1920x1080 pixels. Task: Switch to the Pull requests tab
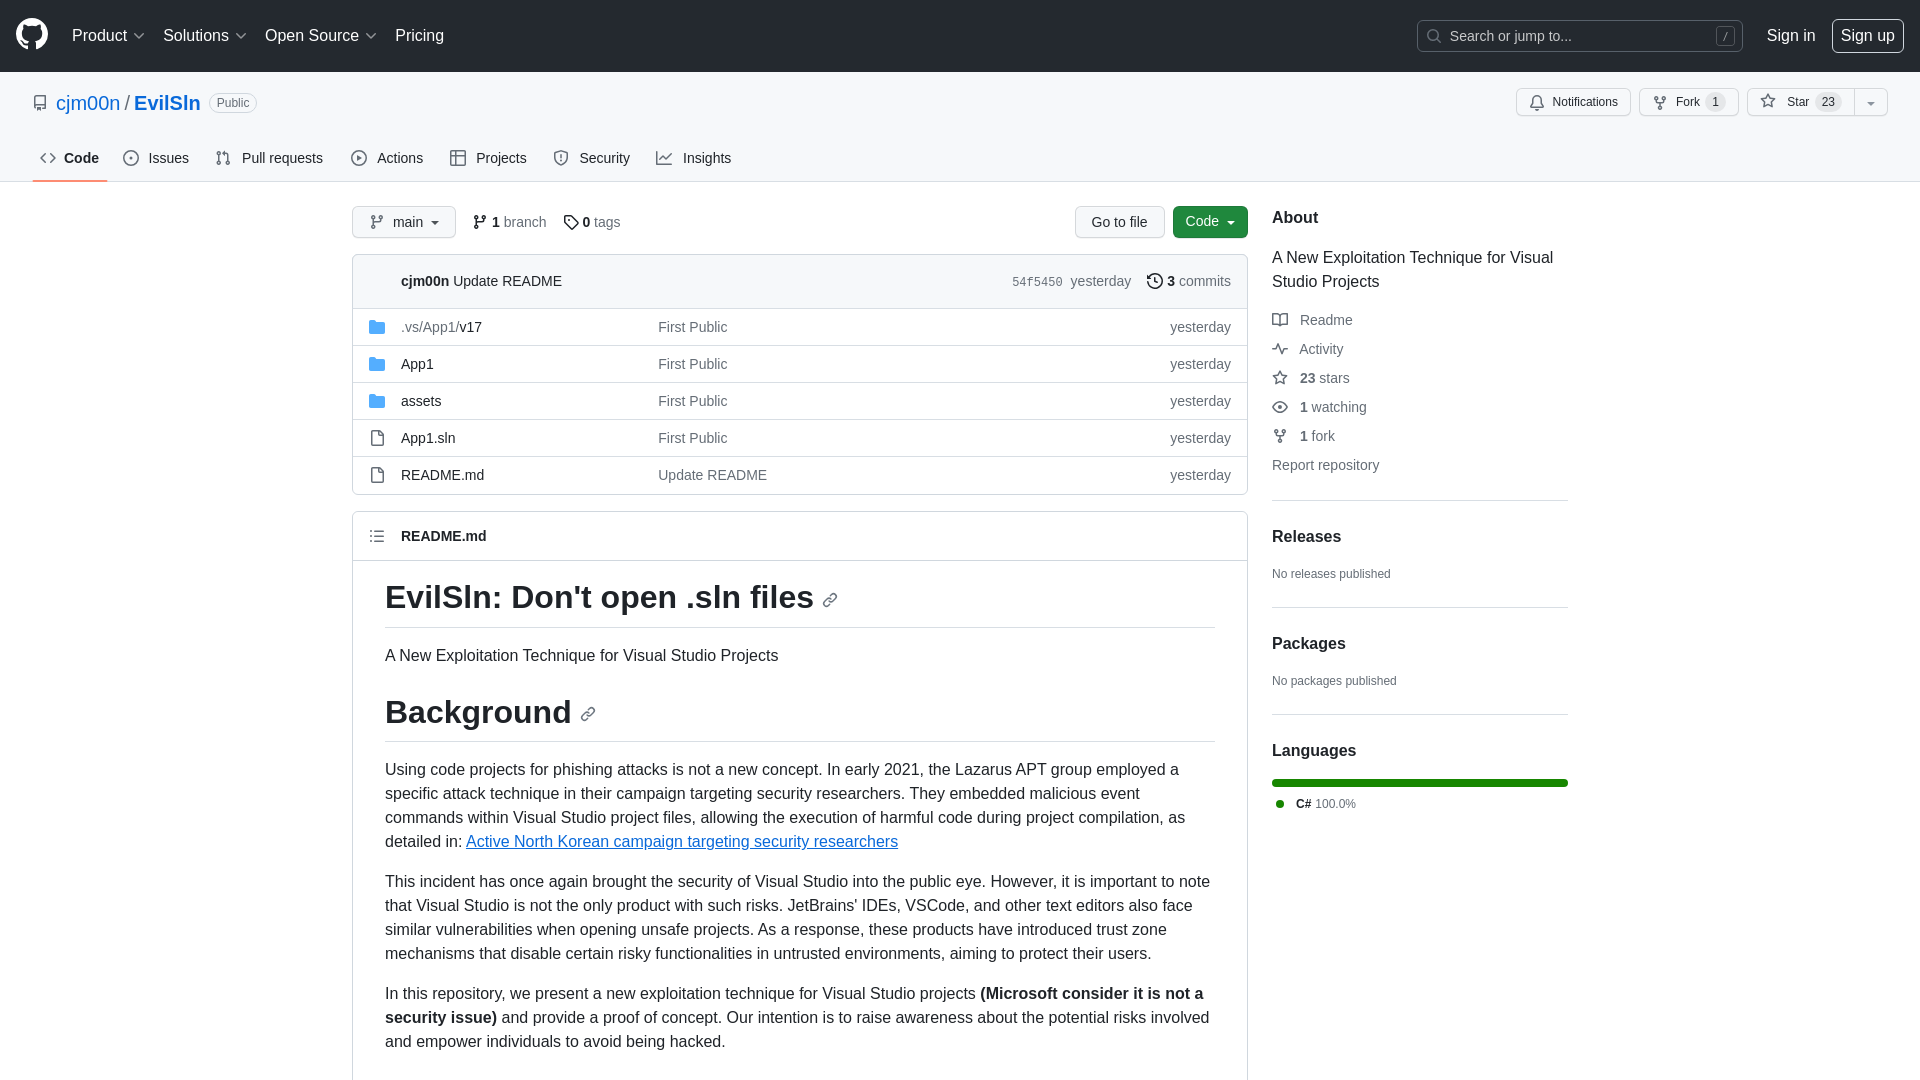point(269,158)
